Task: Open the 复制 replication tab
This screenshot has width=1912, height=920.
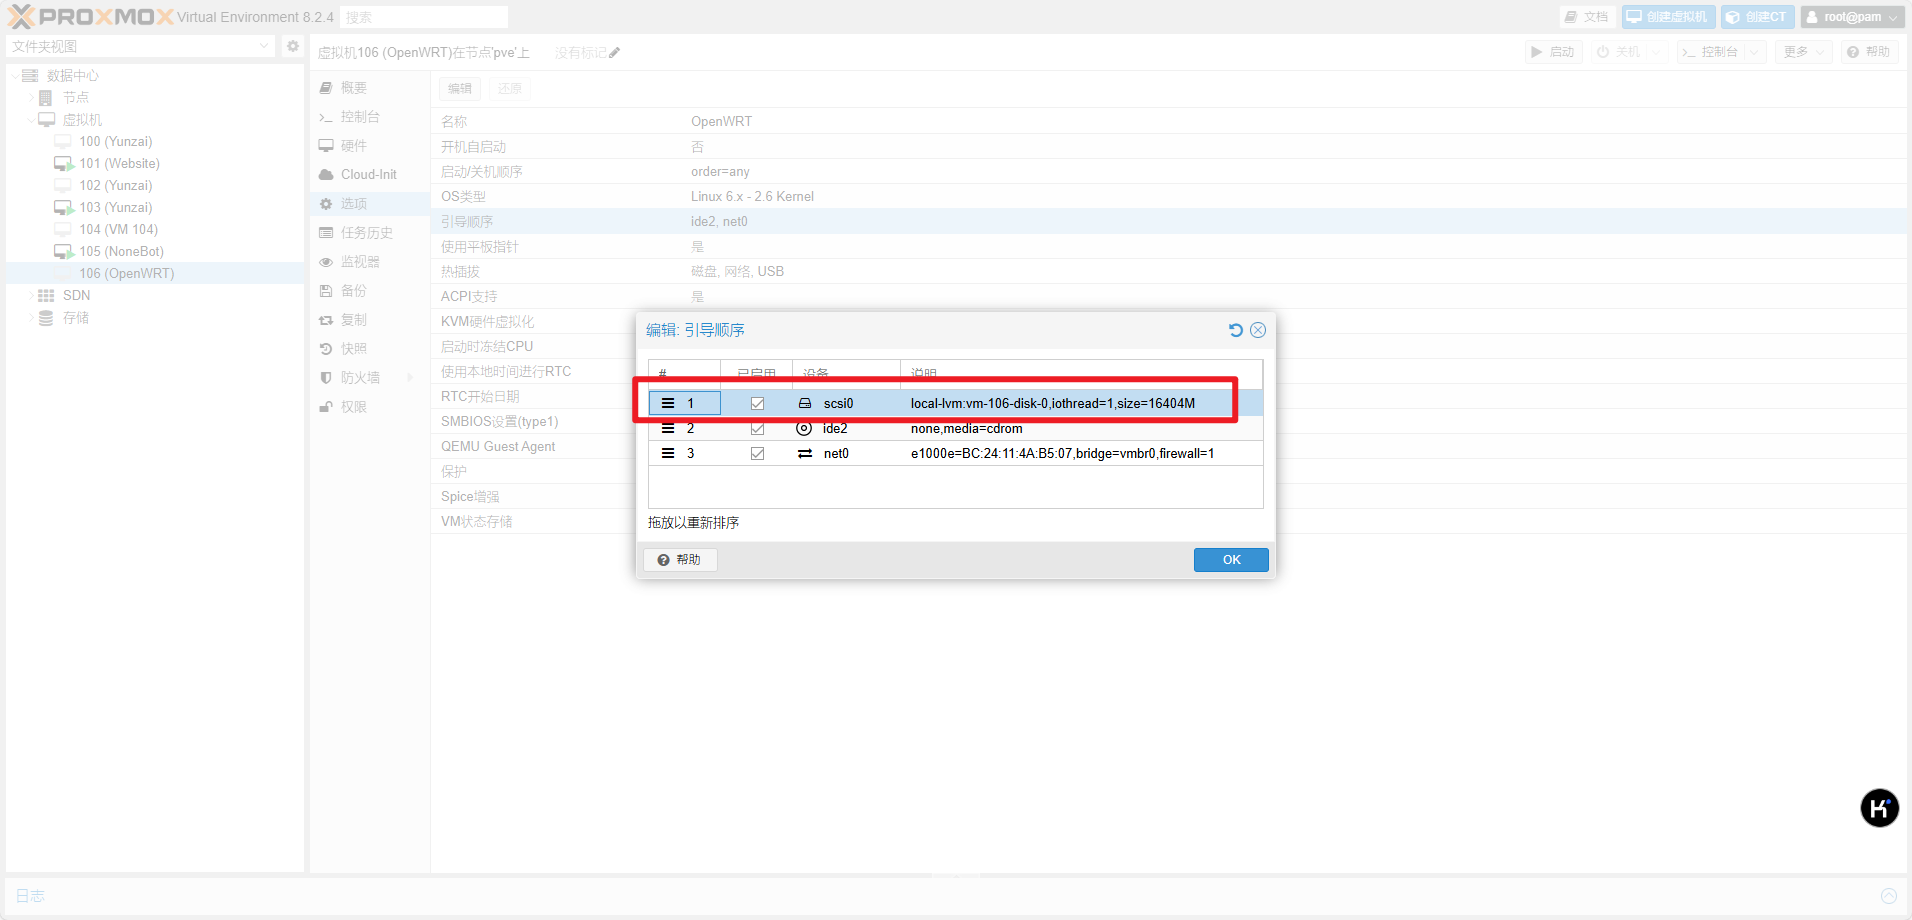Action: point(370,320)
